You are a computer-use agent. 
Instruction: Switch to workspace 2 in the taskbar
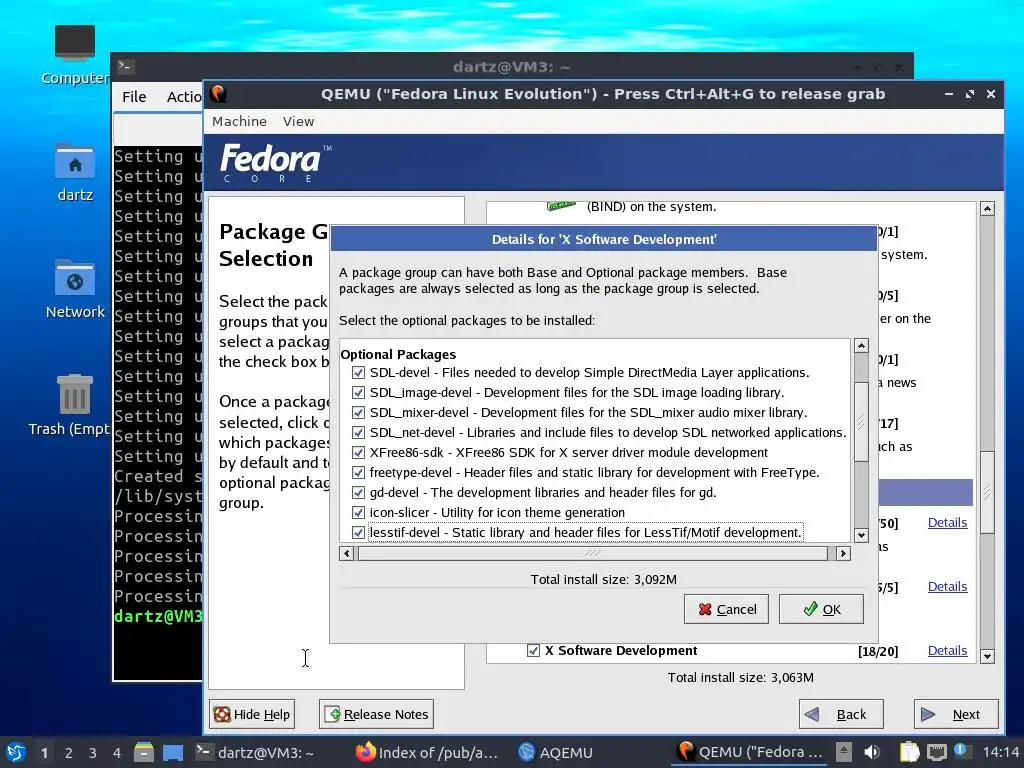click(69, 753)
